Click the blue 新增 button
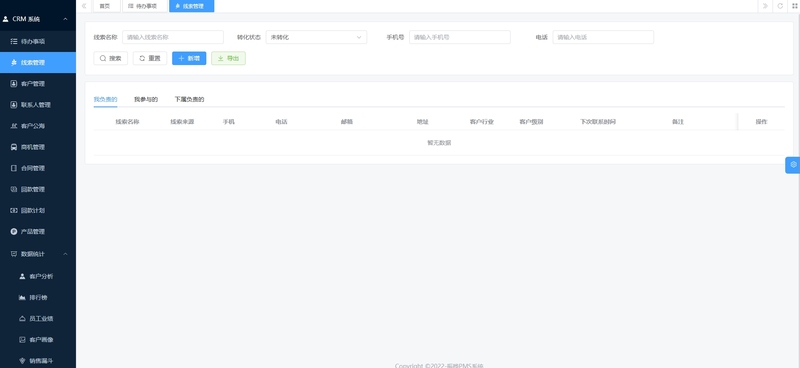Image resolution: width=800 pixels, height=368 pixels. click(x=189, y=58)
